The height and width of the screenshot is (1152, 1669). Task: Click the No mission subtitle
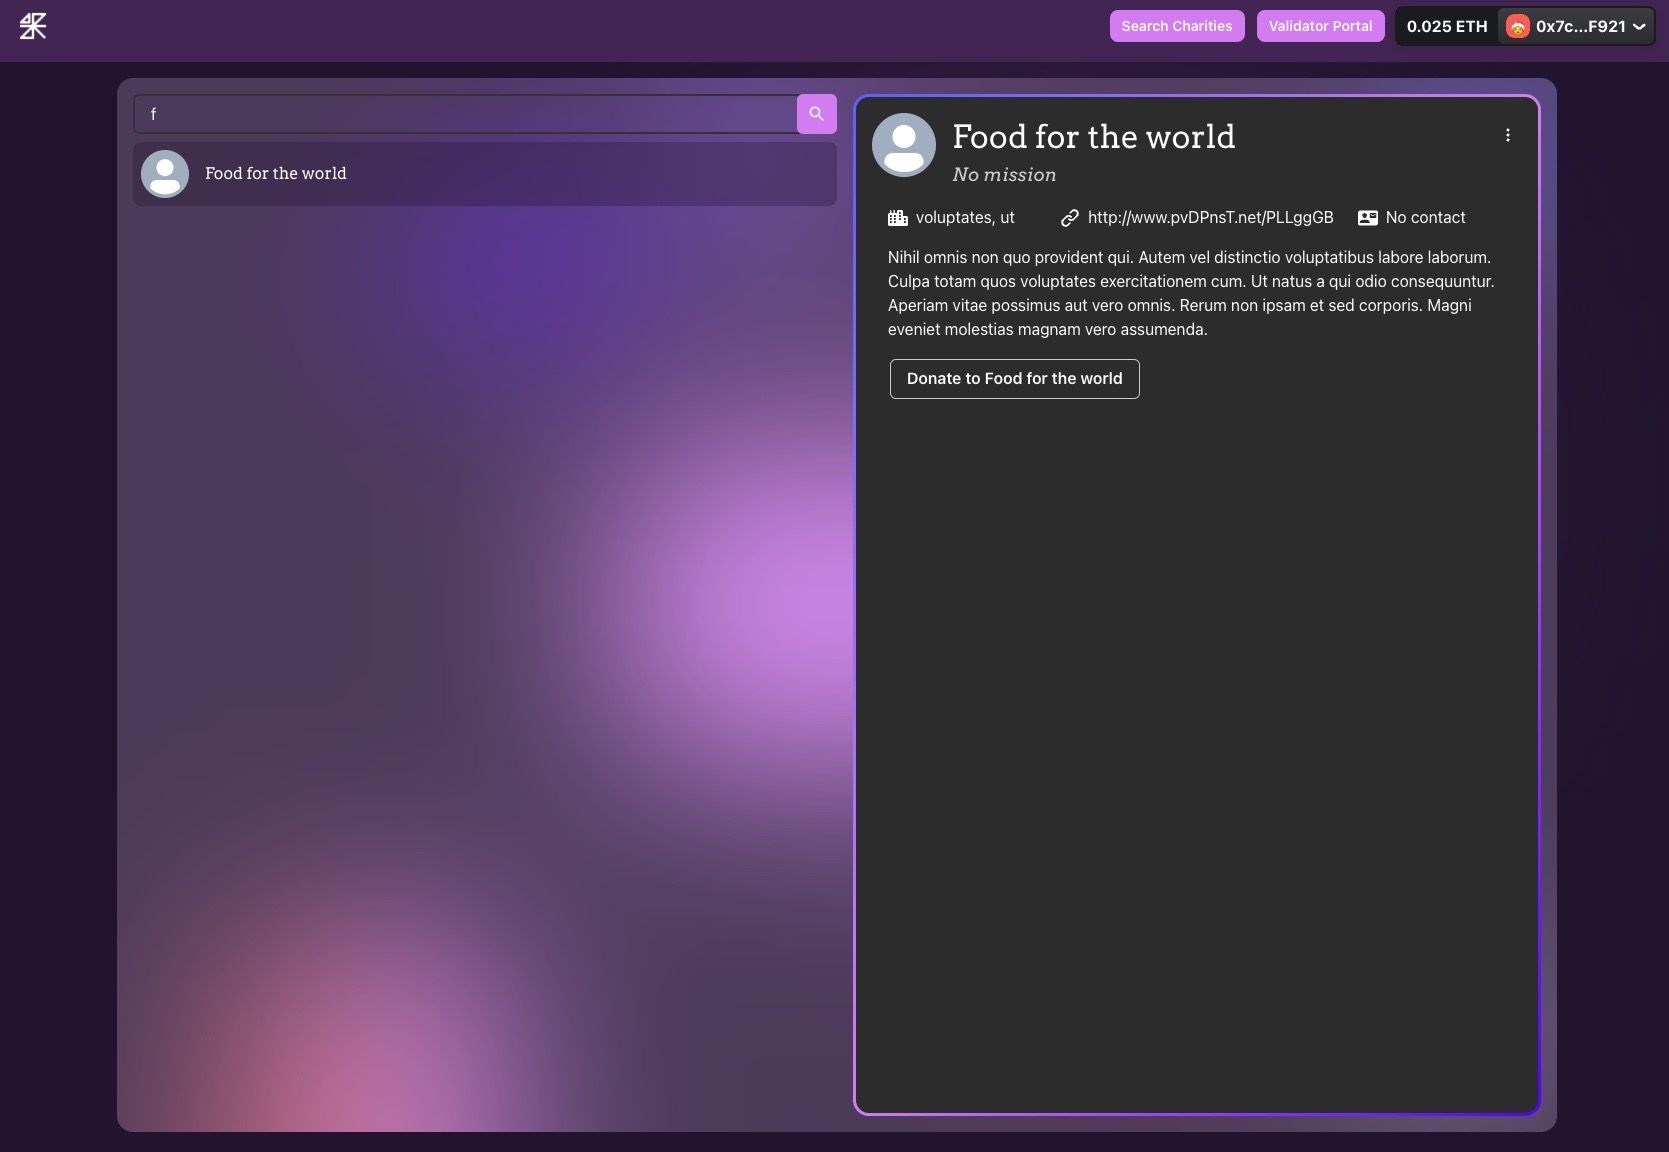1004,174
